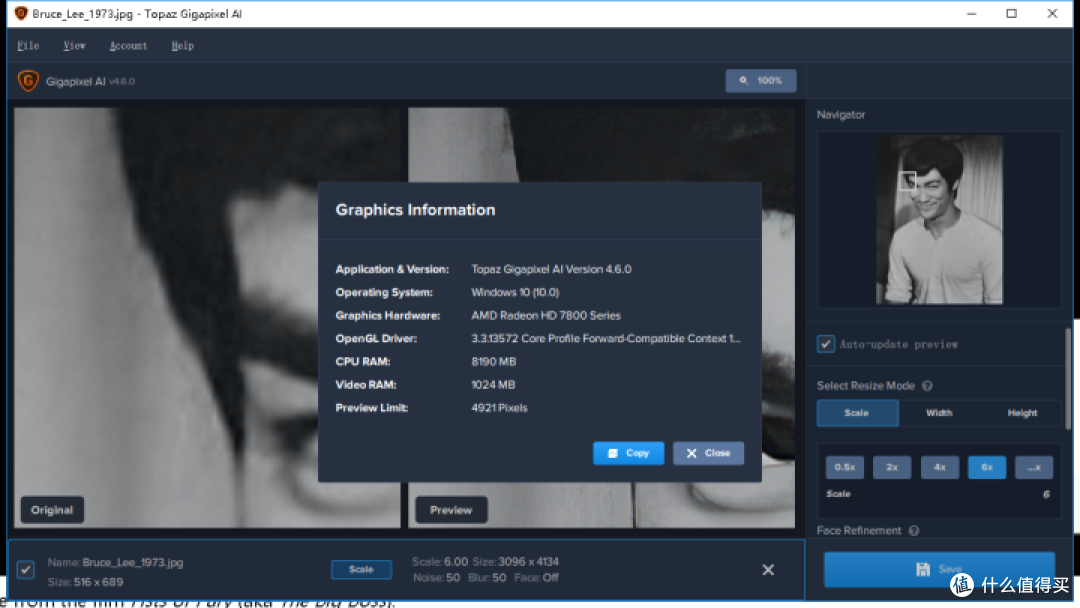This screenshot has width=1080, height=608.
Task: Close the Graphics Information dialog
Action: (708, 453)
